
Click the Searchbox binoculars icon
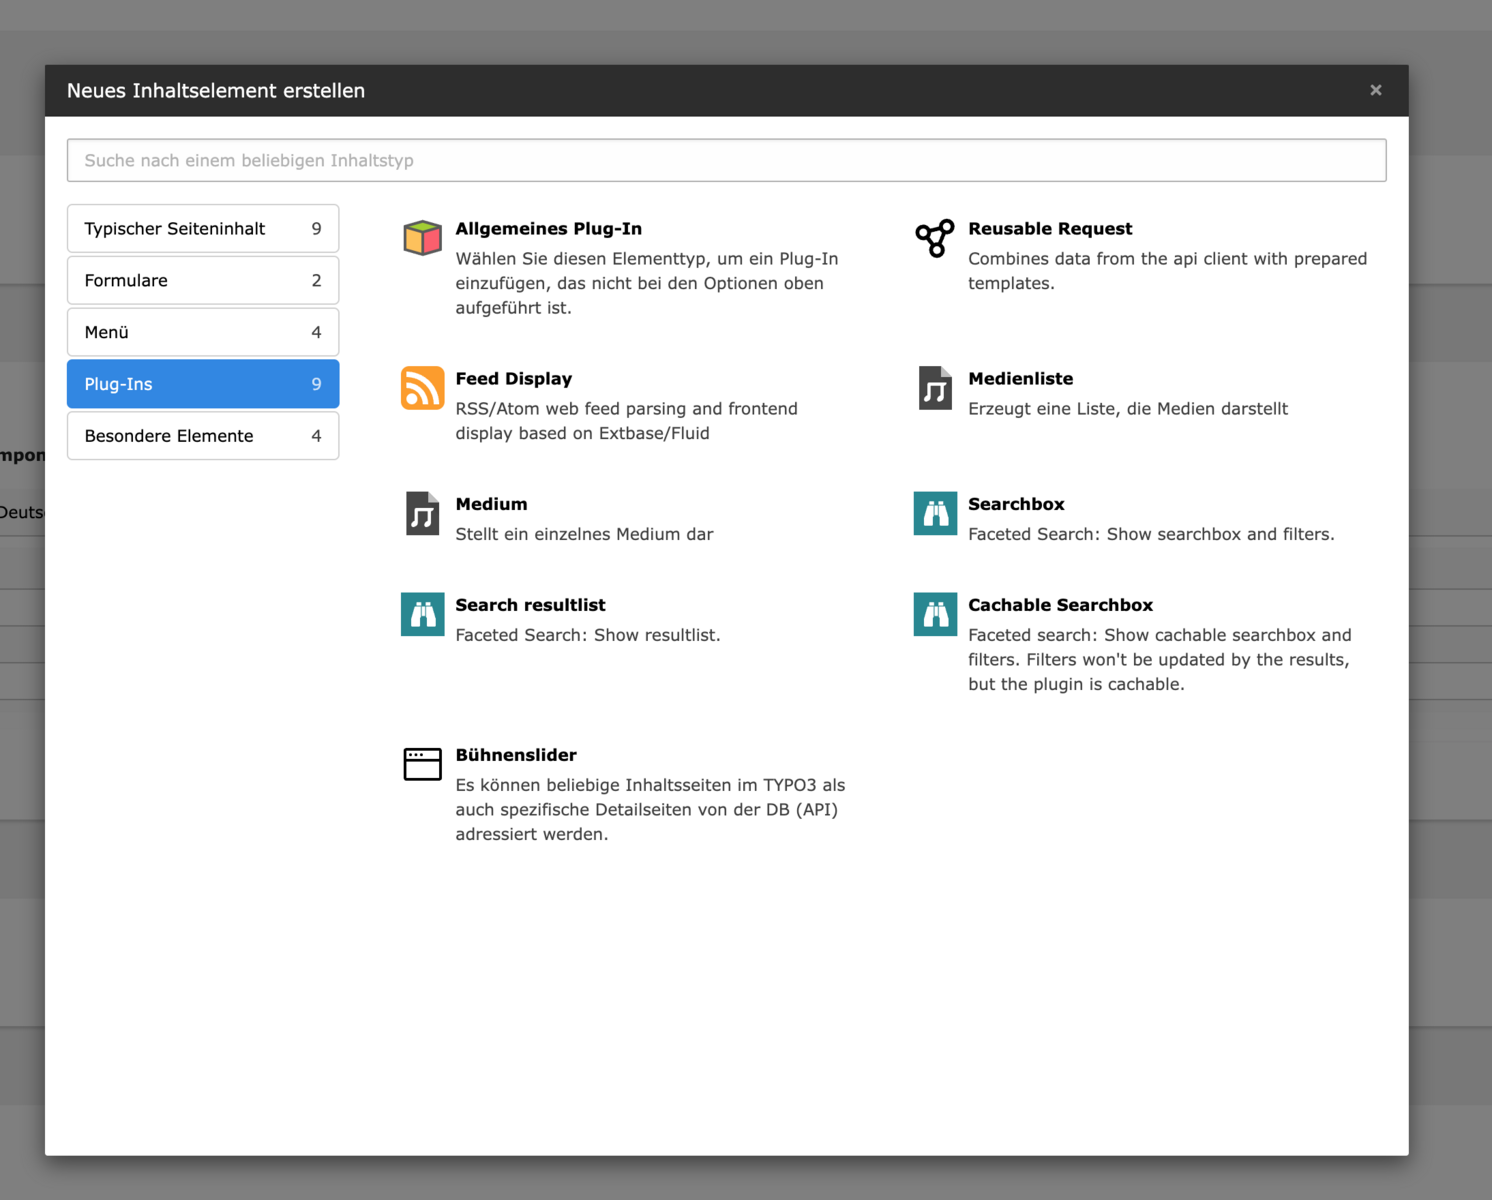tap(935, 514)
